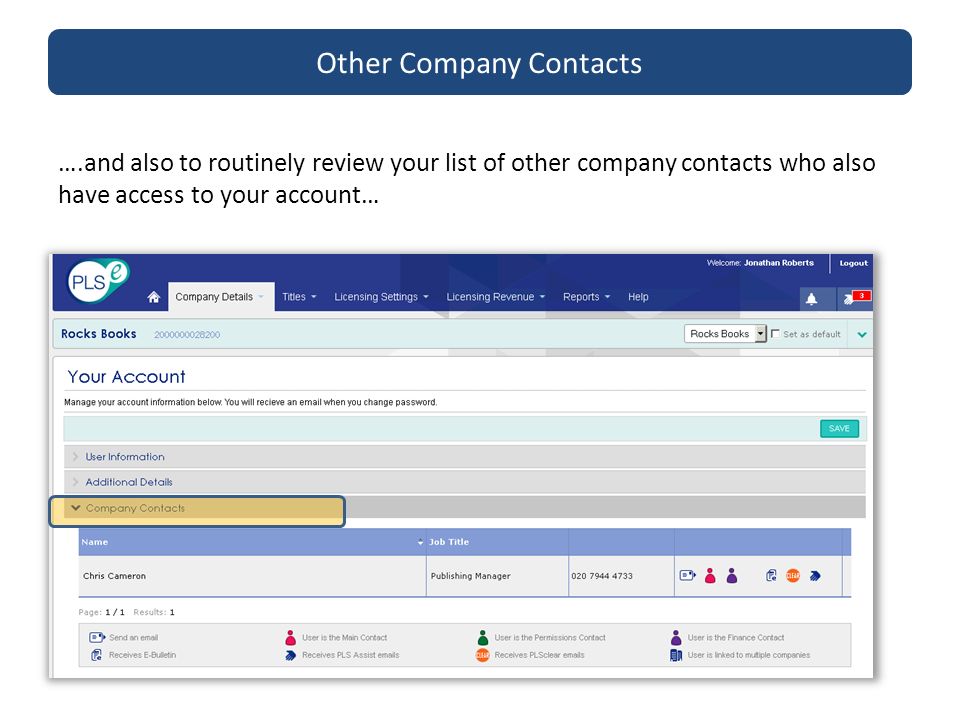Viewport: 960px width, 720px height.
Task: Open the Help menu item
Action: 638,297
